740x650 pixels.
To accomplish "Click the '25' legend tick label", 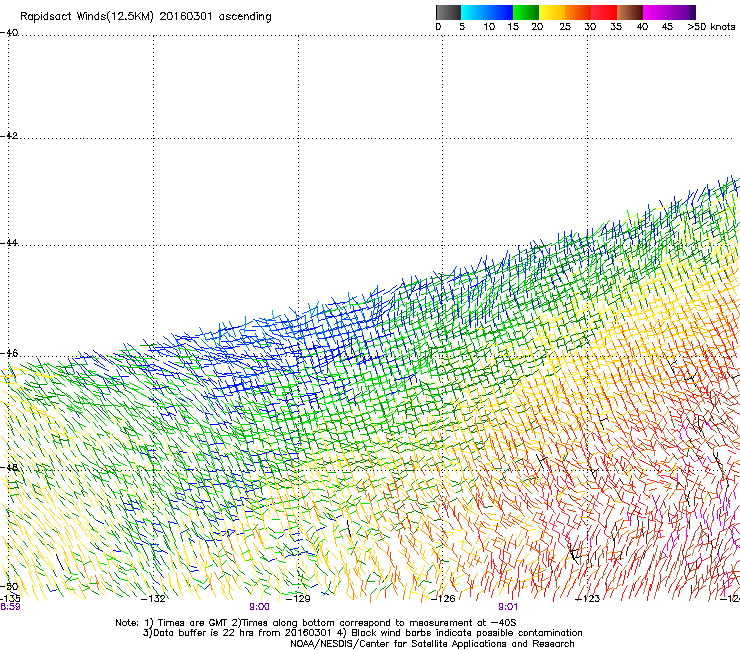I will click(565, 26).
